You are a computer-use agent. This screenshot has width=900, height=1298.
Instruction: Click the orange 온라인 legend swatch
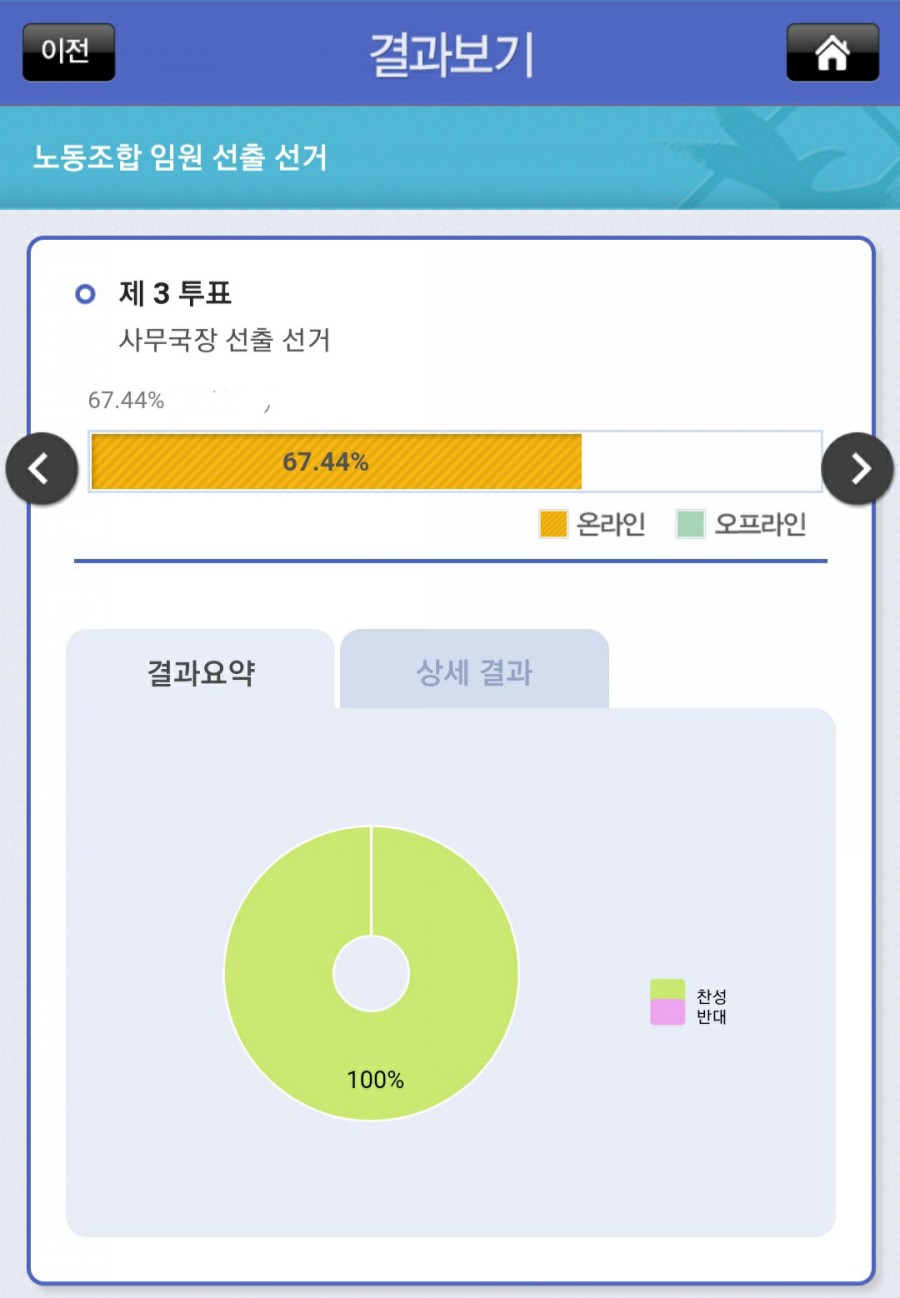pos(553,524)
